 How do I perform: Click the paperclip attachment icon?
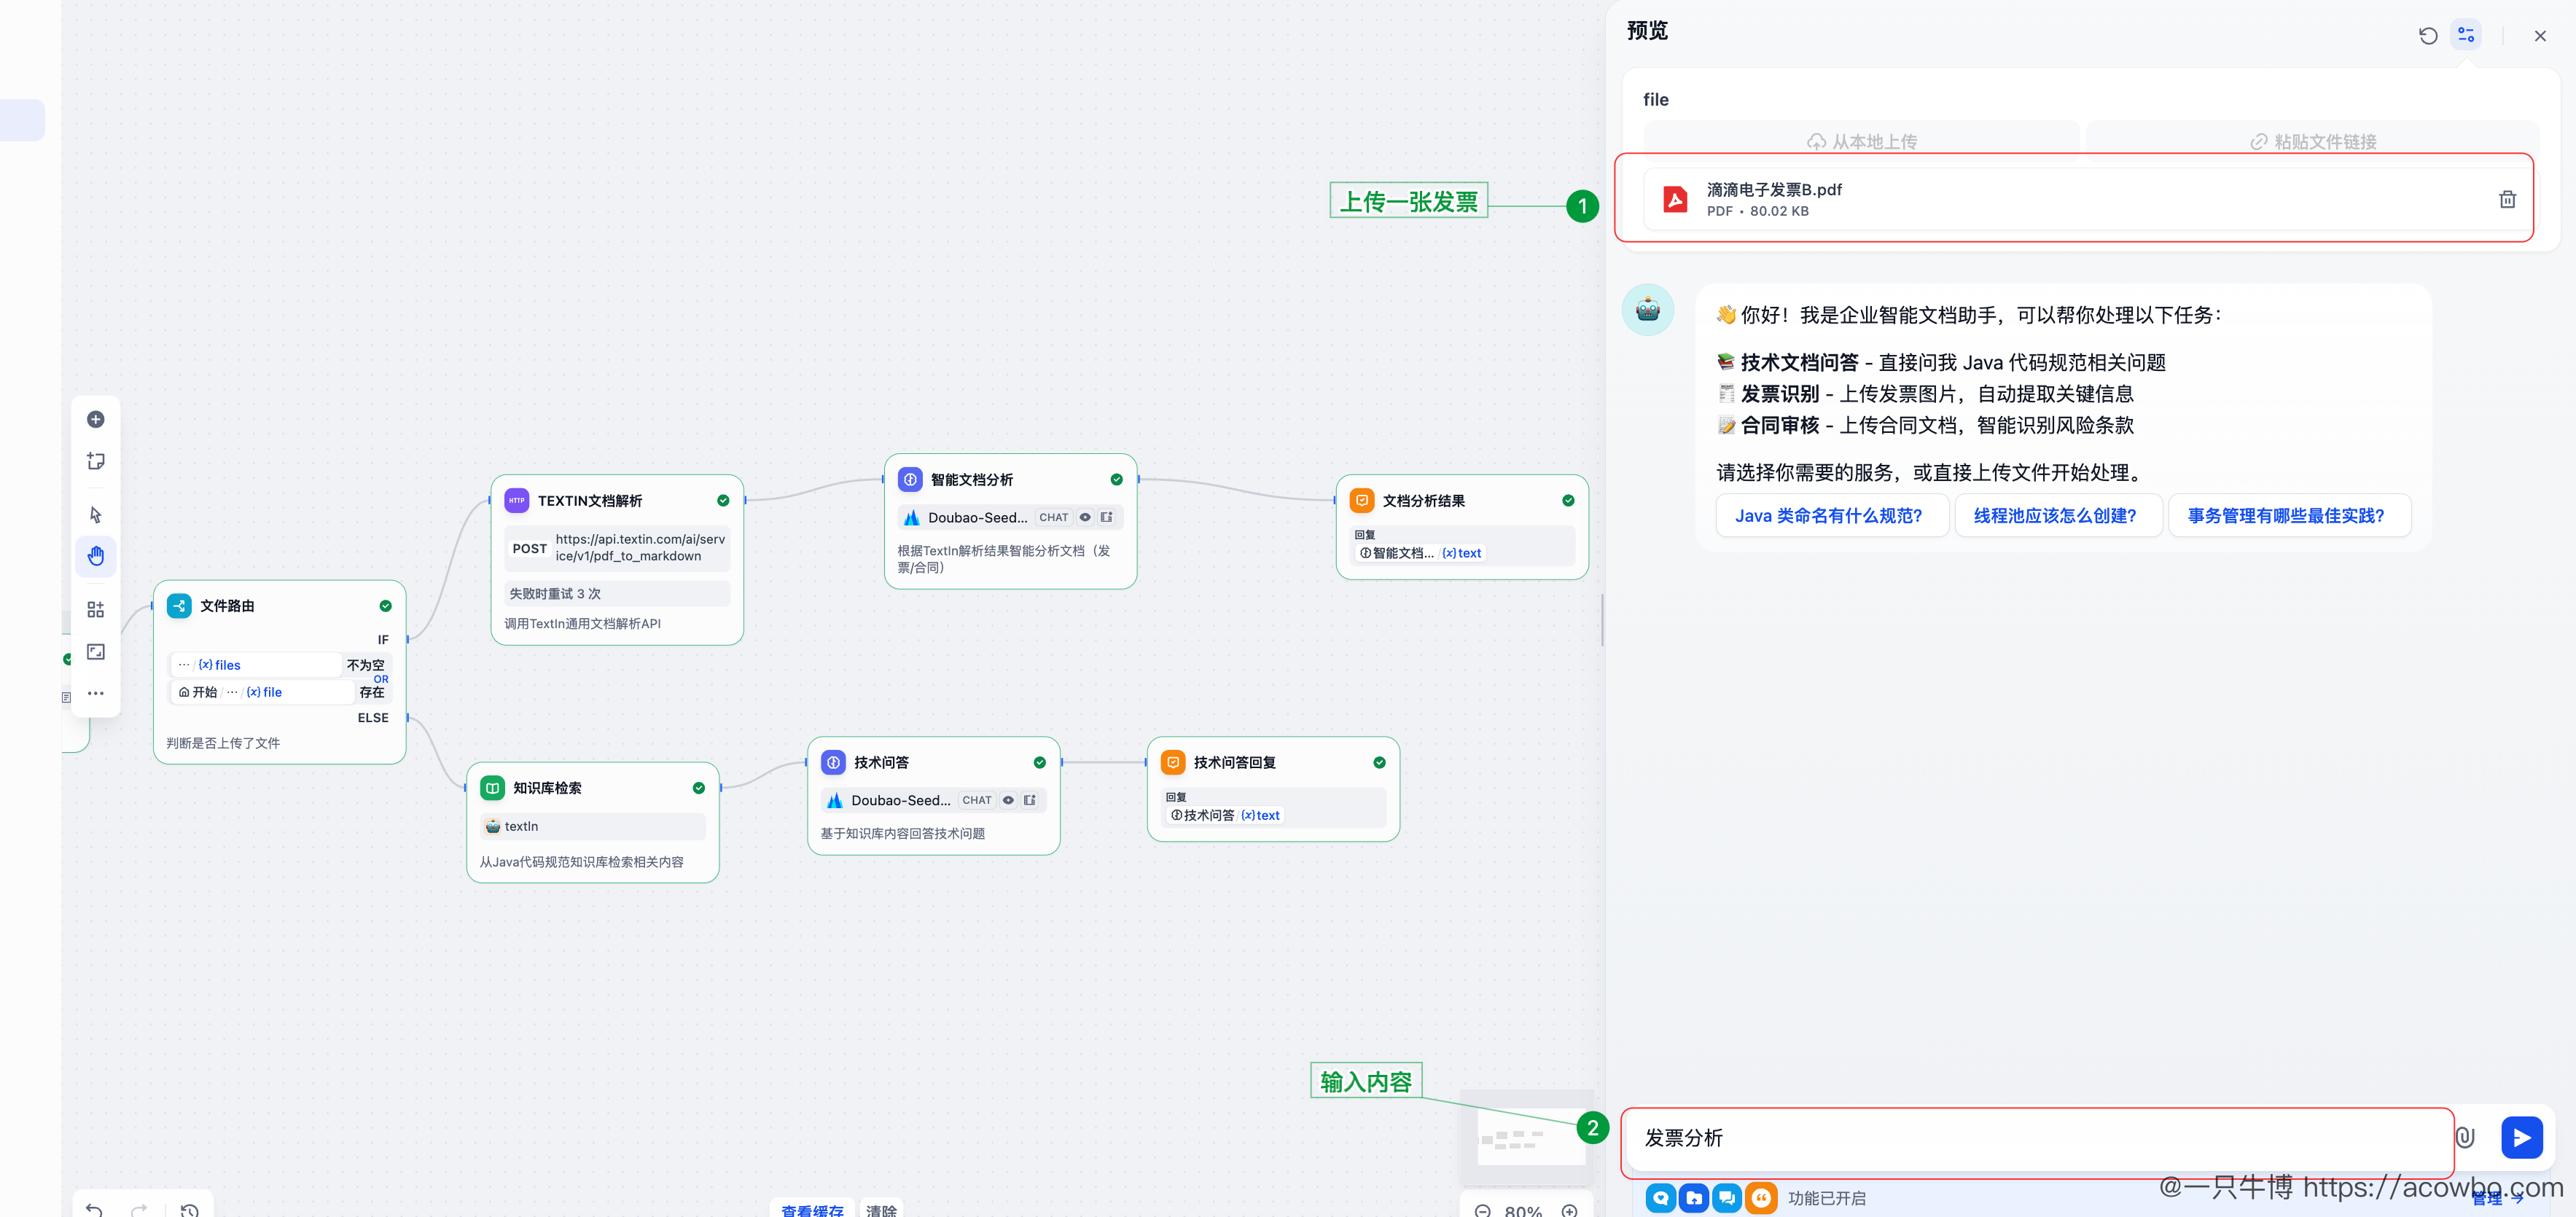click(x=2465, y=1138)
